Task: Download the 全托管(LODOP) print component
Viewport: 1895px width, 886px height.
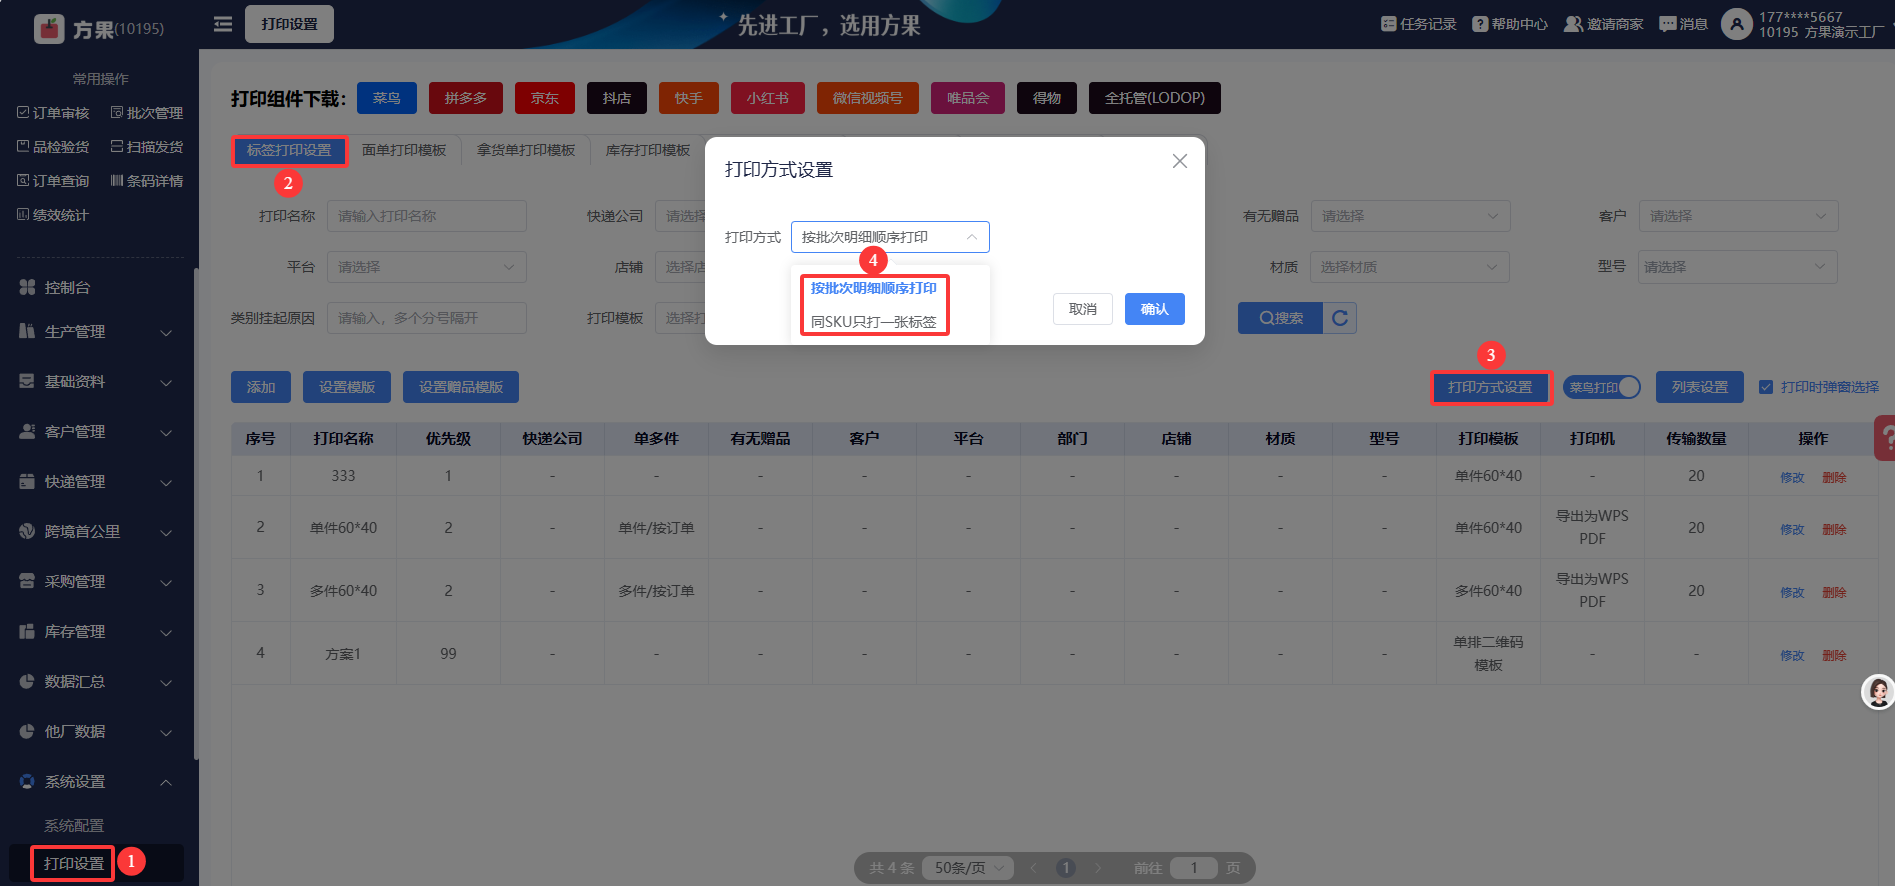Action: (1155, 98)
